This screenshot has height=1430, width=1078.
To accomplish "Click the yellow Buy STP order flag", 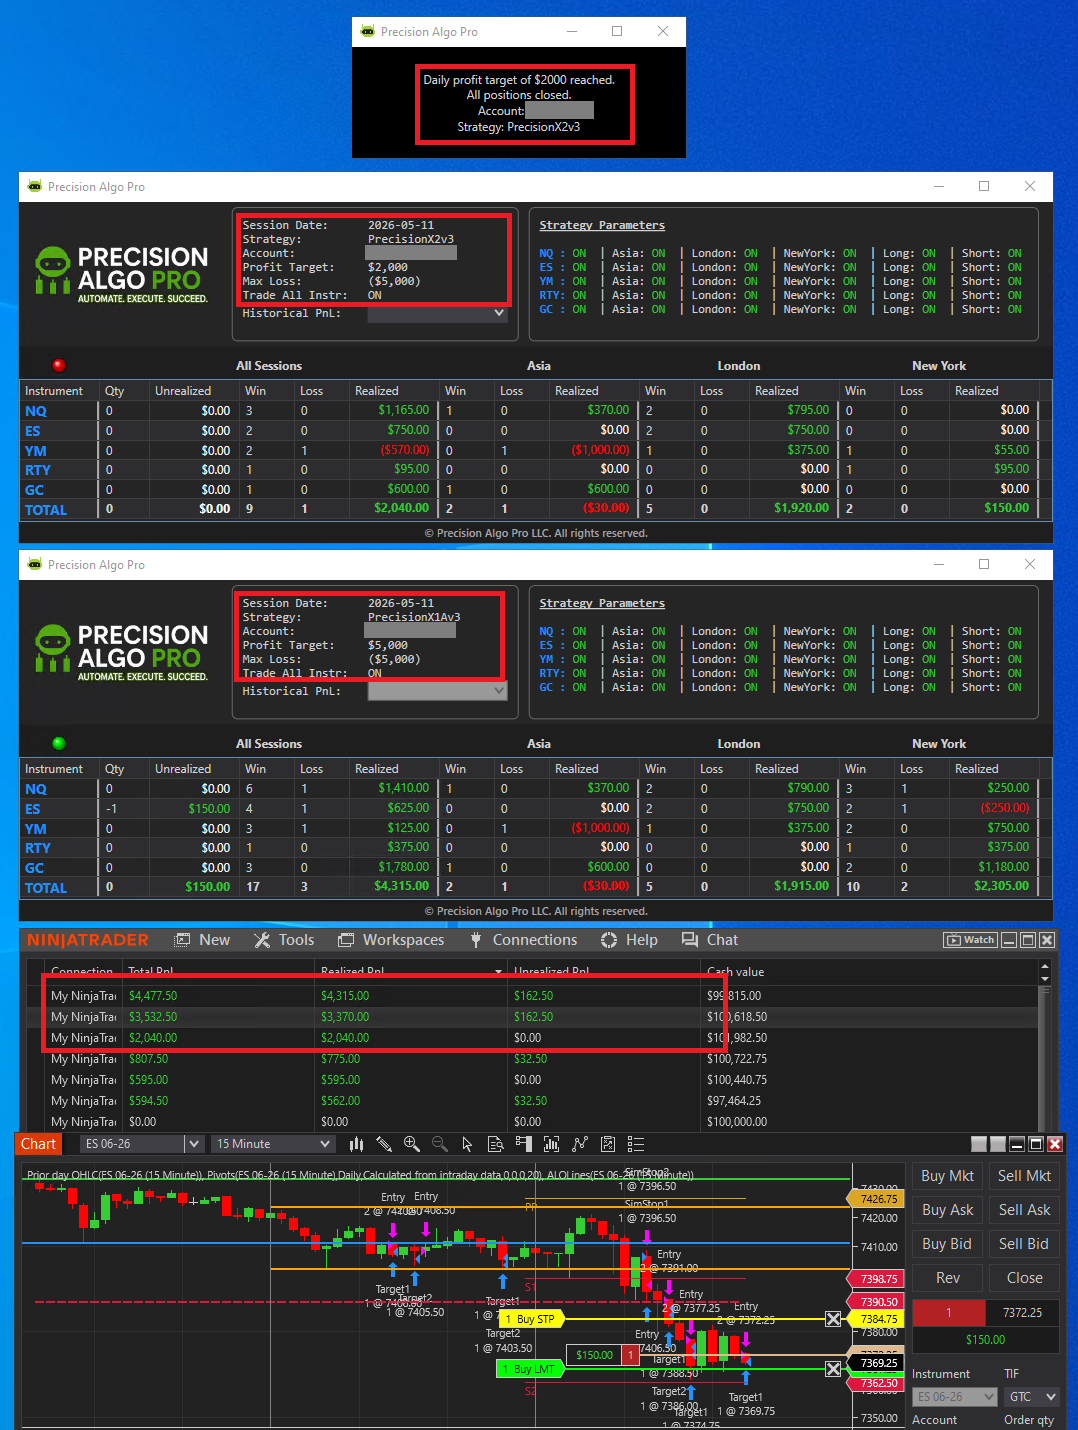I will tap(530, 1319).
